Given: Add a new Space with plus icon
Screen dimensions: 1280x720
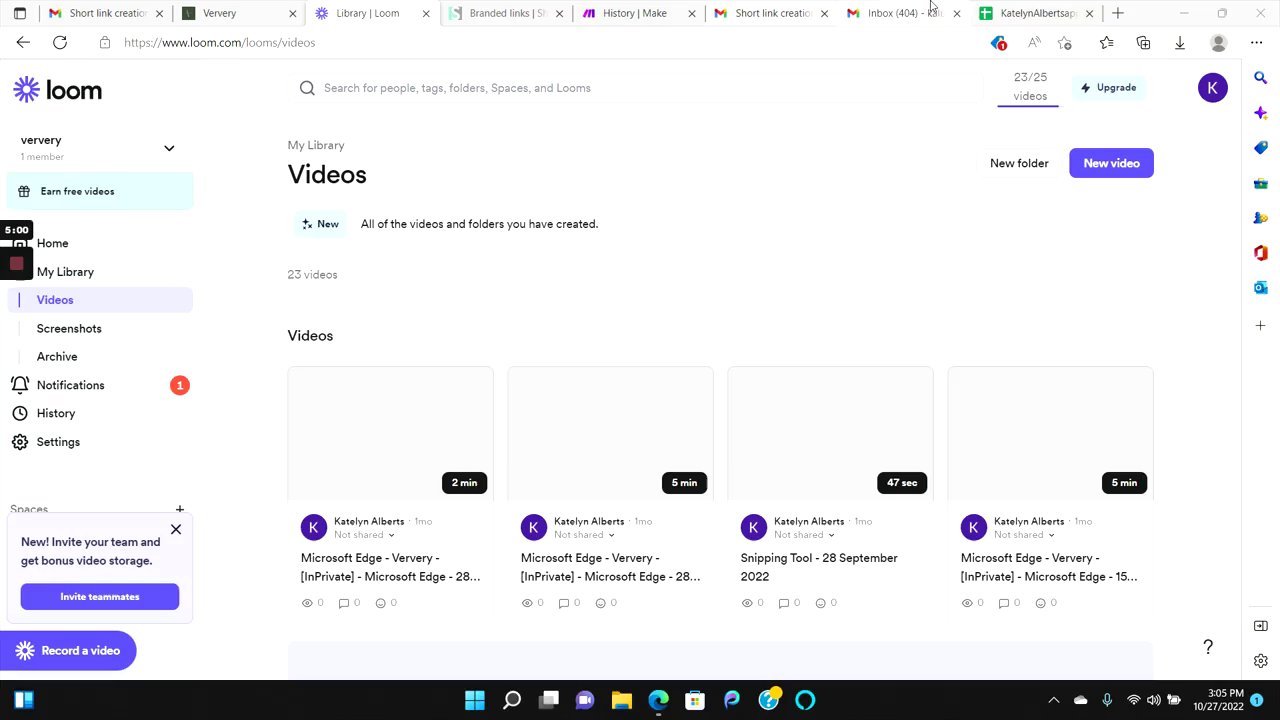Looking at the screenshot, I should tap(180, 509).
